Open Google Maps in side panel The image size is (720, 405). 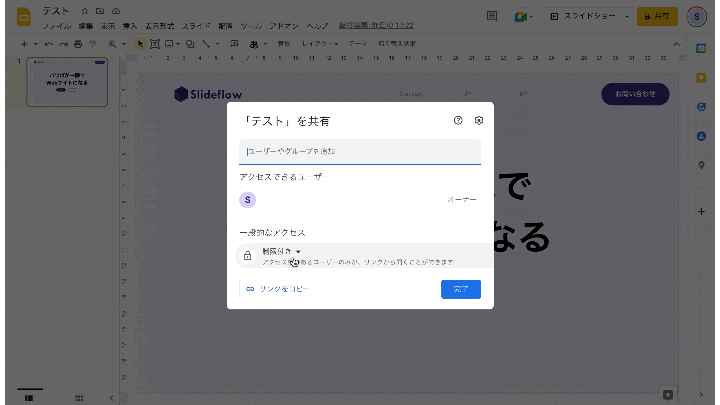point(701,164)
